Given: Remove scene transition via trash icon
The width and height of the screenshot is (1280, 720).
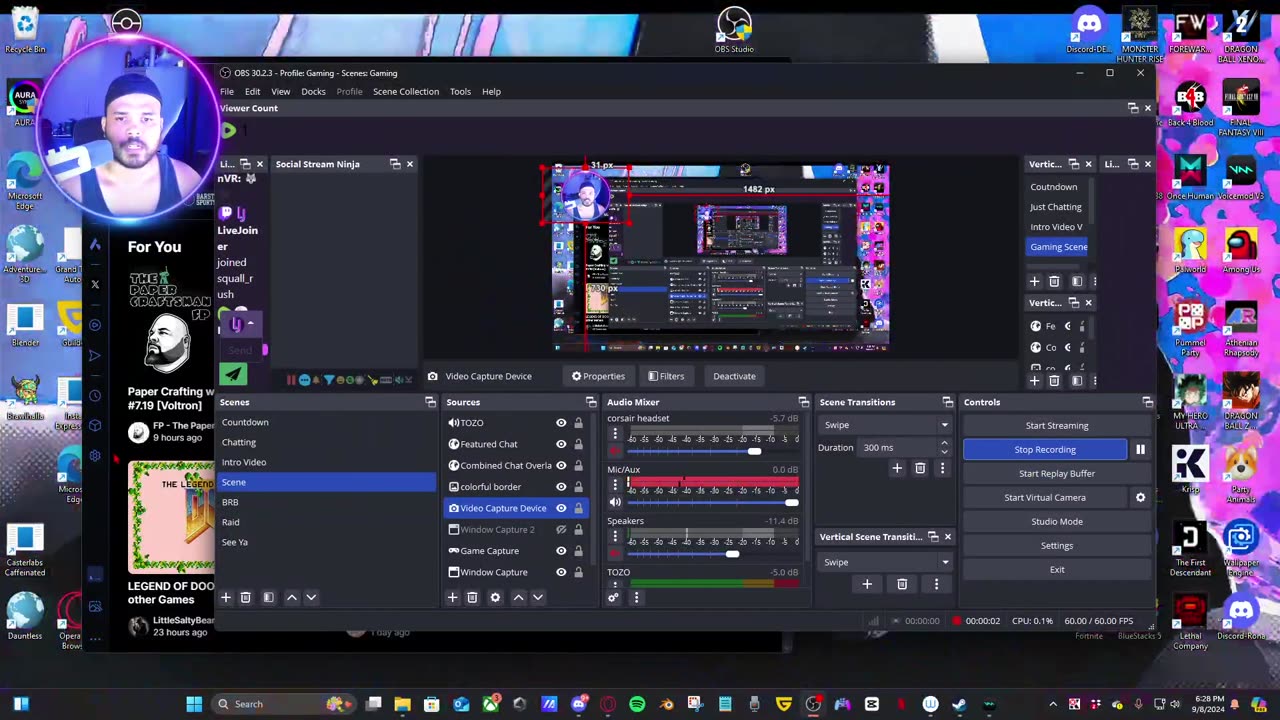Looking at the screenshot, I should [x=920, y=468].
